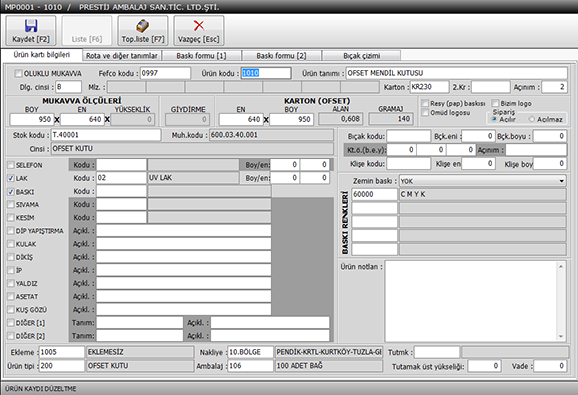The height and width of the screenshot is (395, 578).
Task: Click Tutamak üst yüksekliği field
Action: pos(484,366)
